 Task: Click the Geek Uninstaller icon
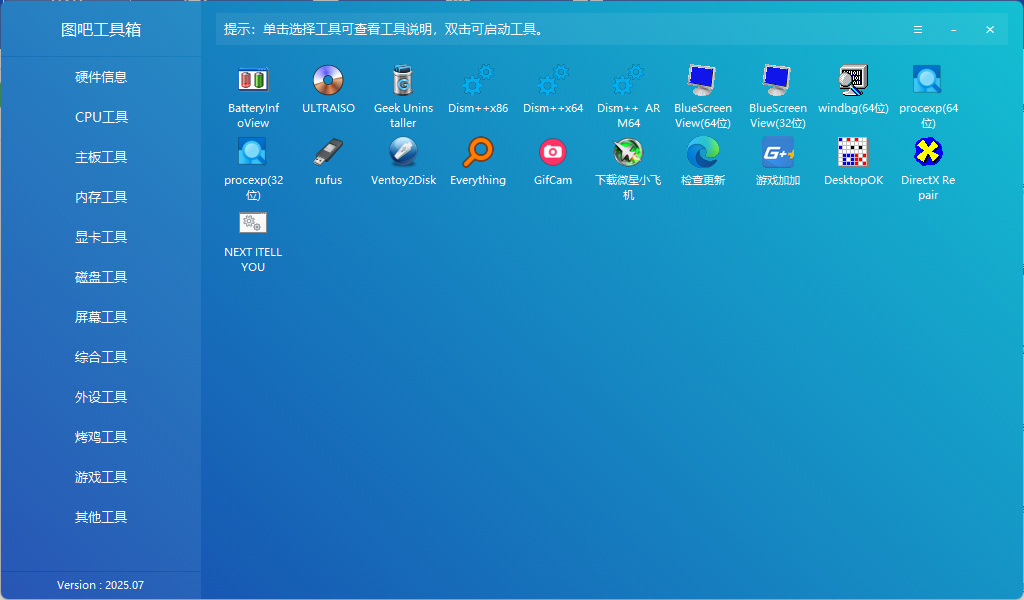click(403, 80)
